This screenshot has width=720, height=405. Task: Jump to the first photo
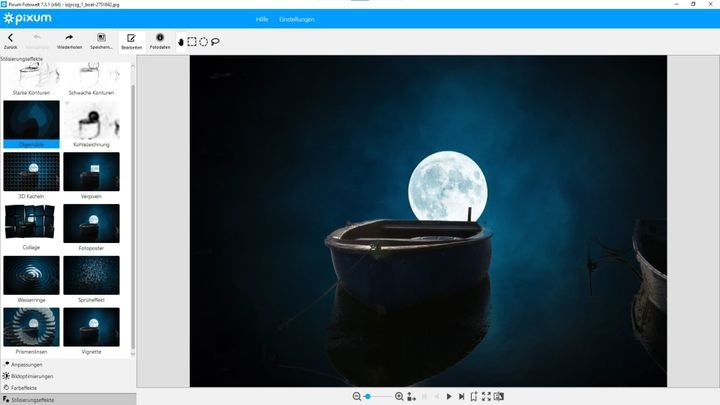[x=425, y=396]
